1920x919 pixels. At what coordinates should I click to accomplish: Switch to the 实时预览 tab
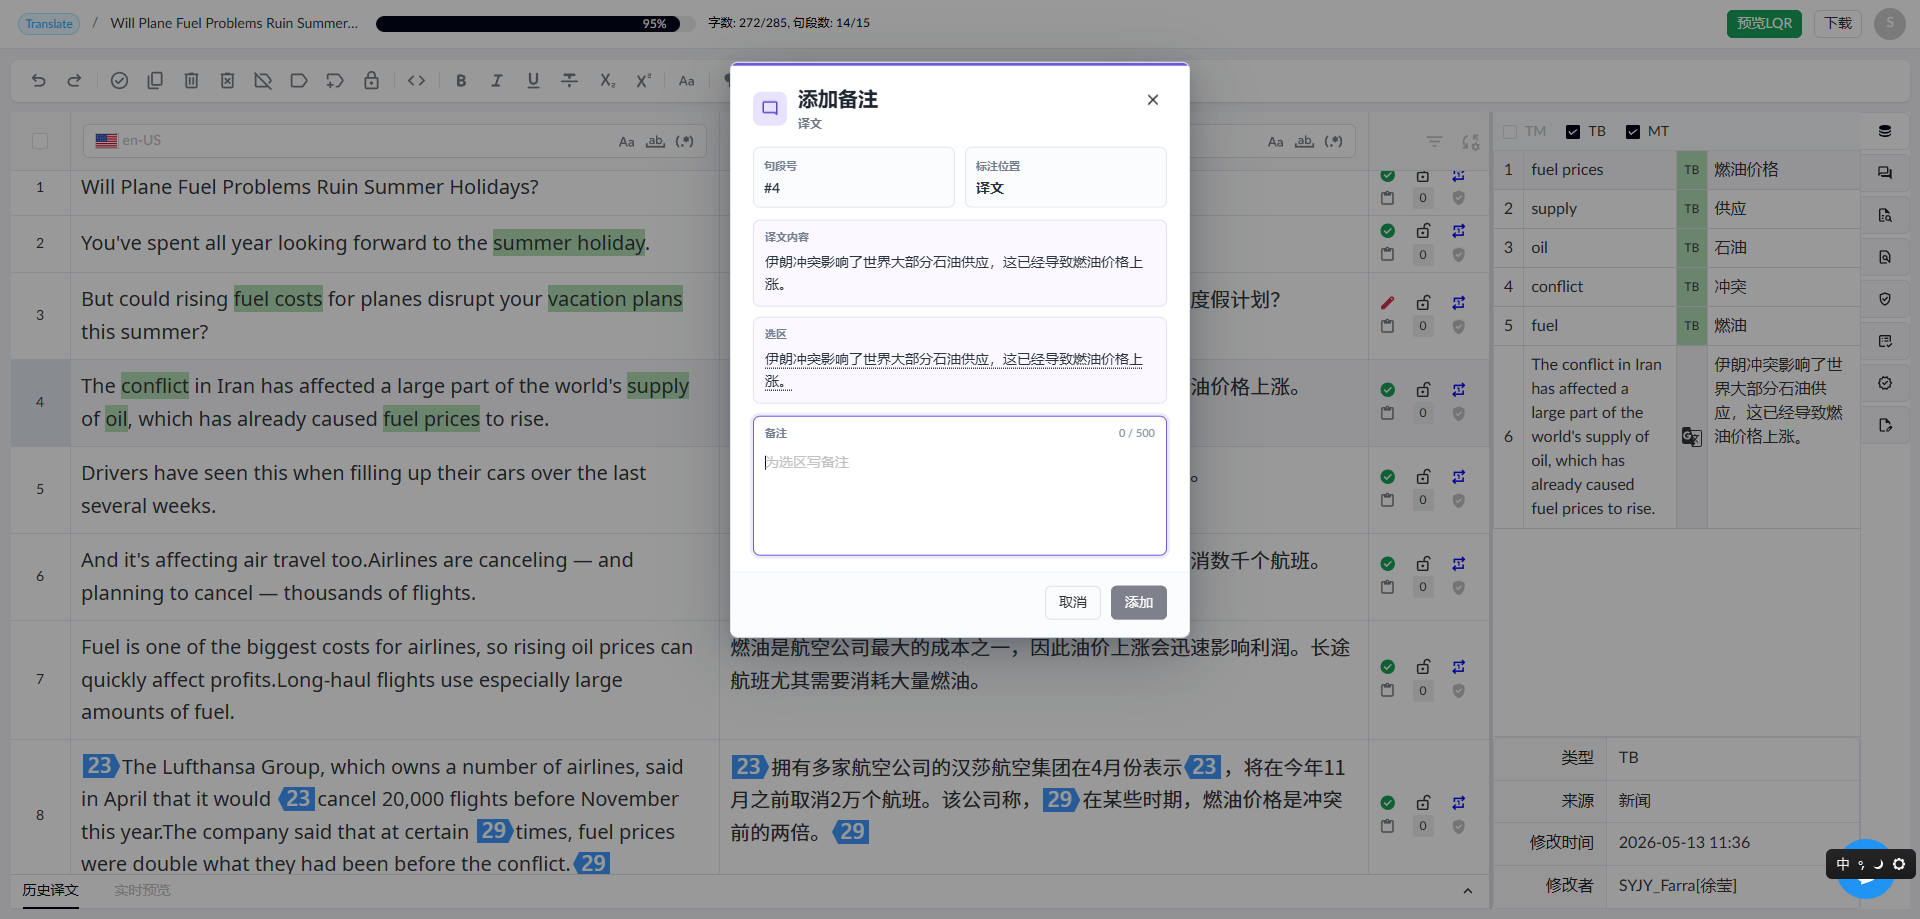[142, 890]
